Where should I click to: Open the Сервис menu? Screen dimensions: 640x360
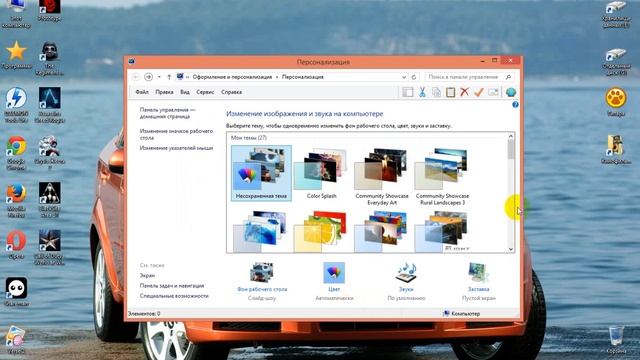205,92
